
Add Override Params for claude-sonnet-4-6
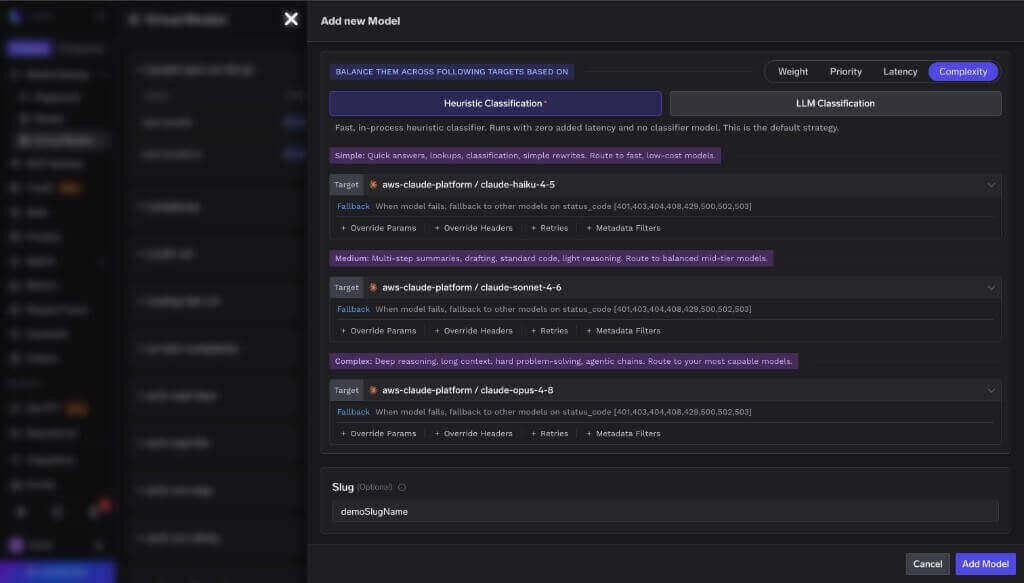378,330
